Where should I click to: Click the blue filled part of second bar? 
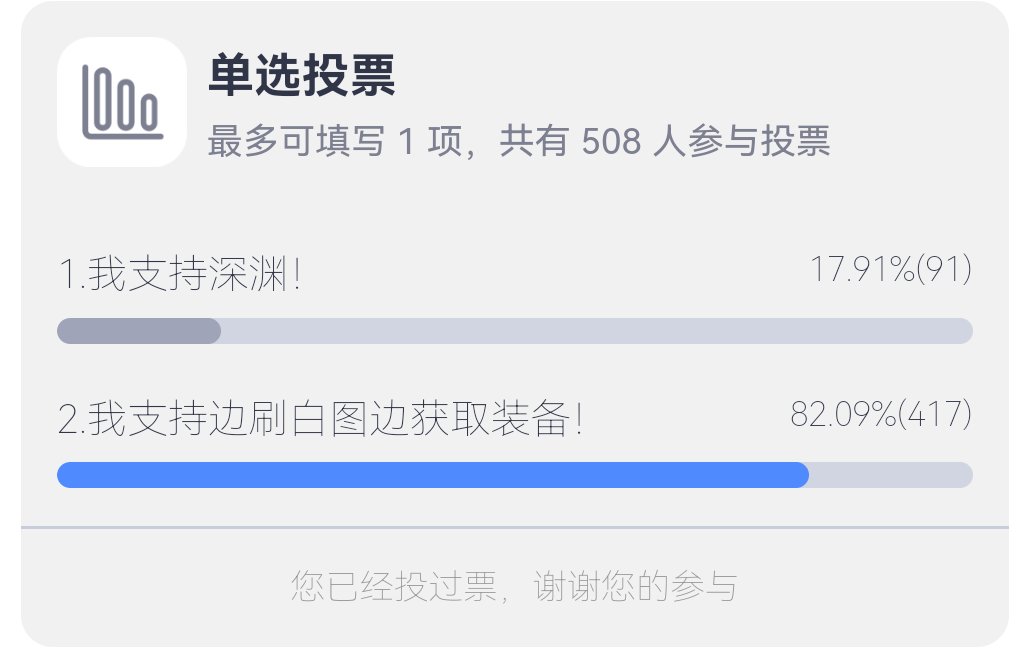pos(432,475)
